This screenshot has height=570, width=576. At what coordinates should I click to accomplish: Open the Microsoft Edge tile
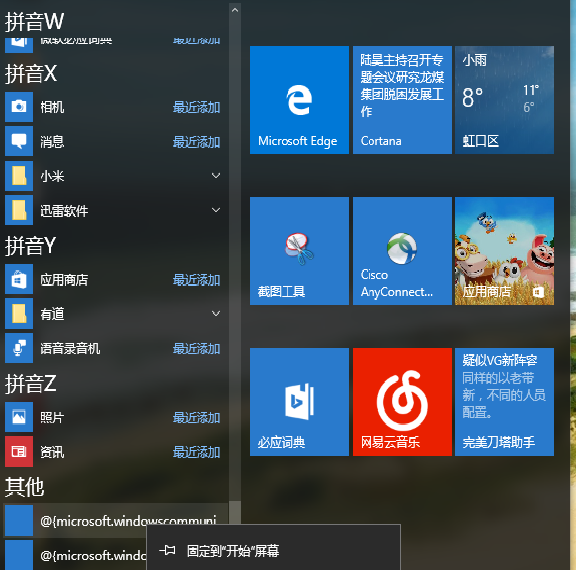[299, 100]
